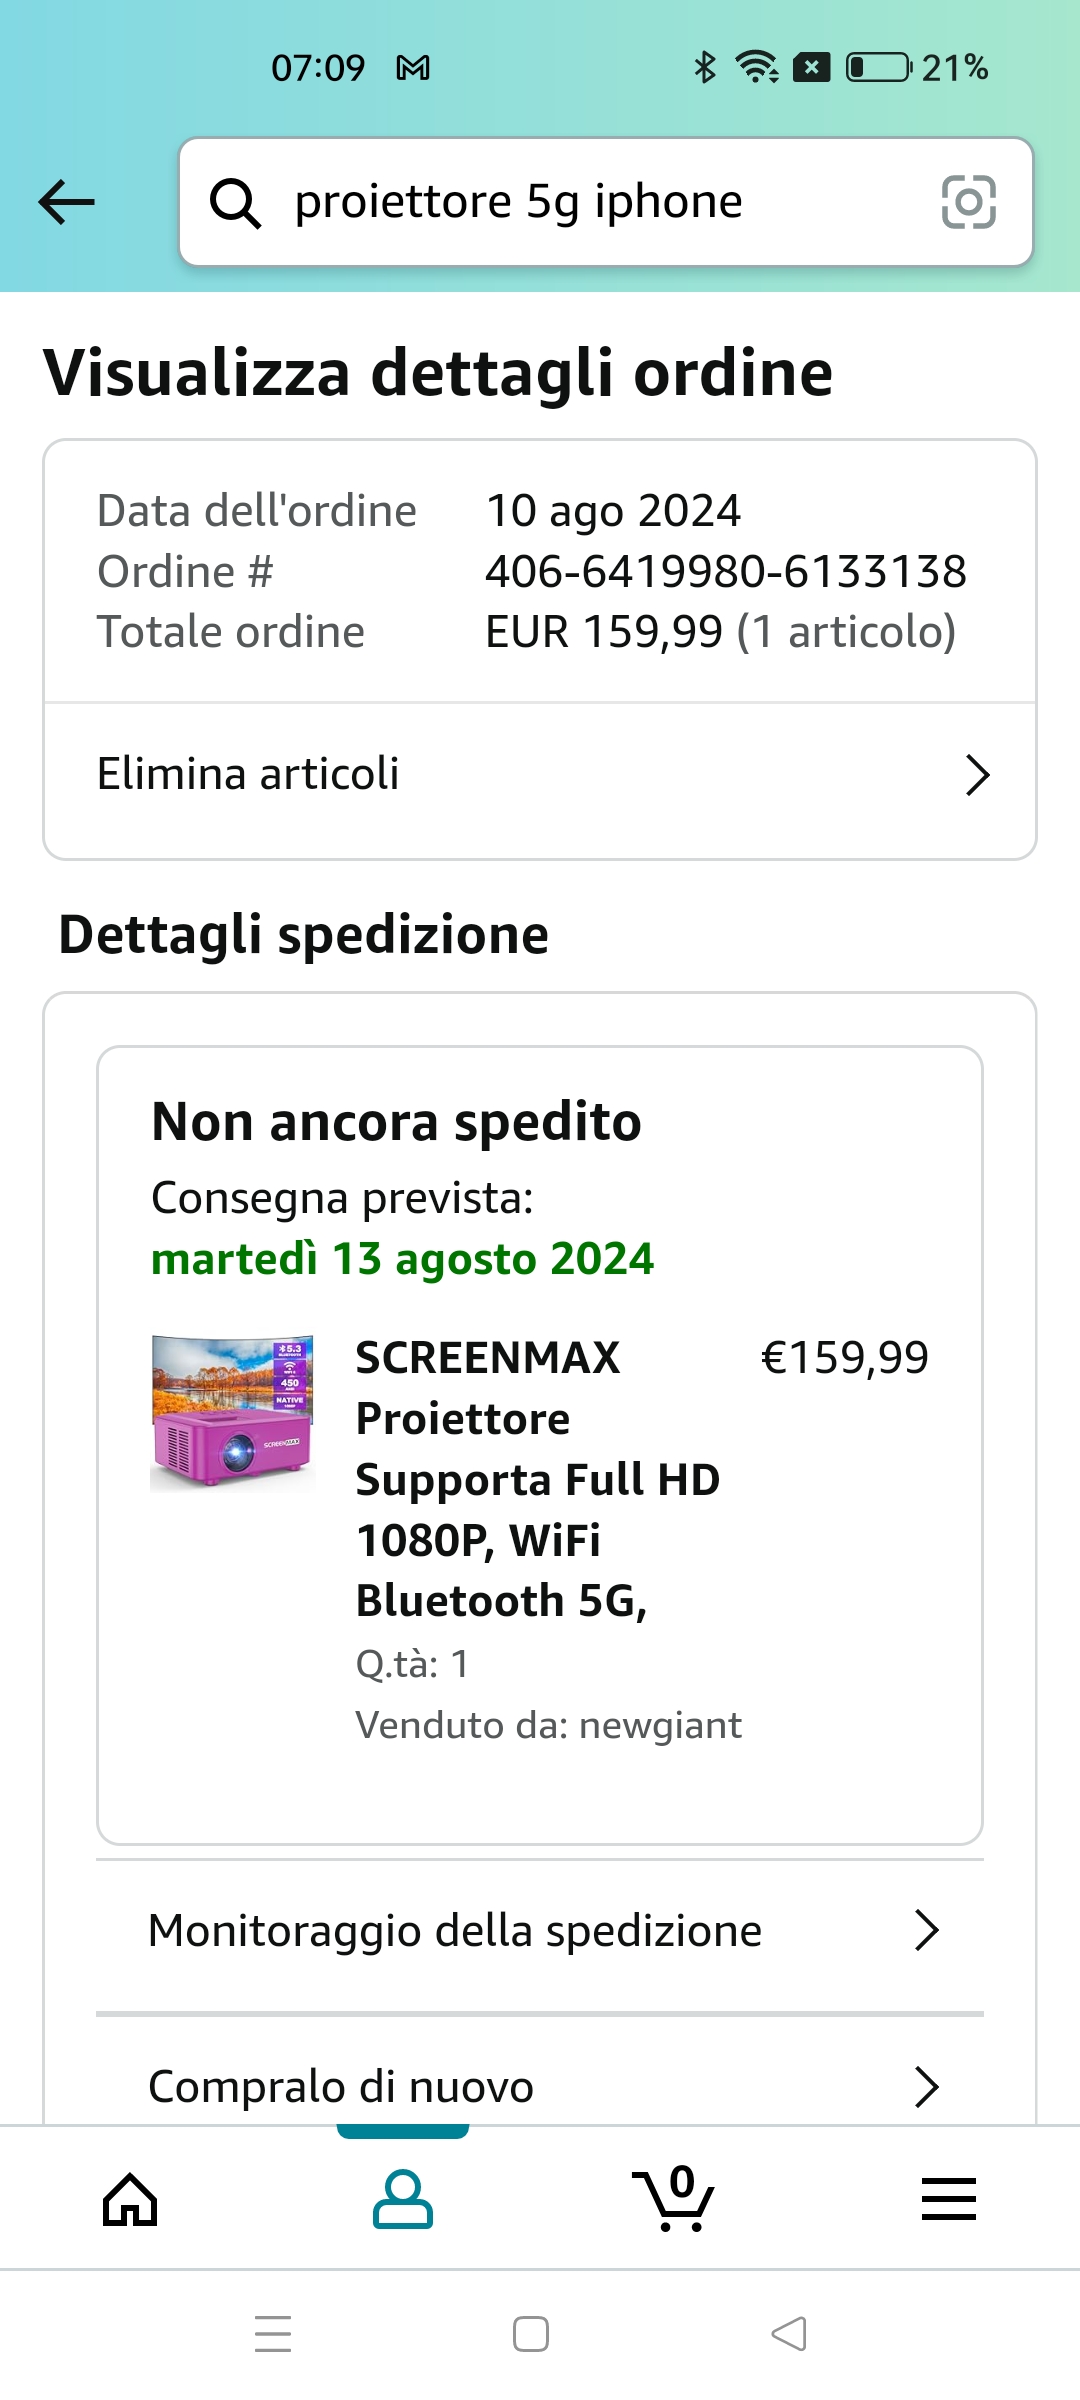Open the shopping cart
This screenshot has width=1080, height=2400.
click(674, 2200)
